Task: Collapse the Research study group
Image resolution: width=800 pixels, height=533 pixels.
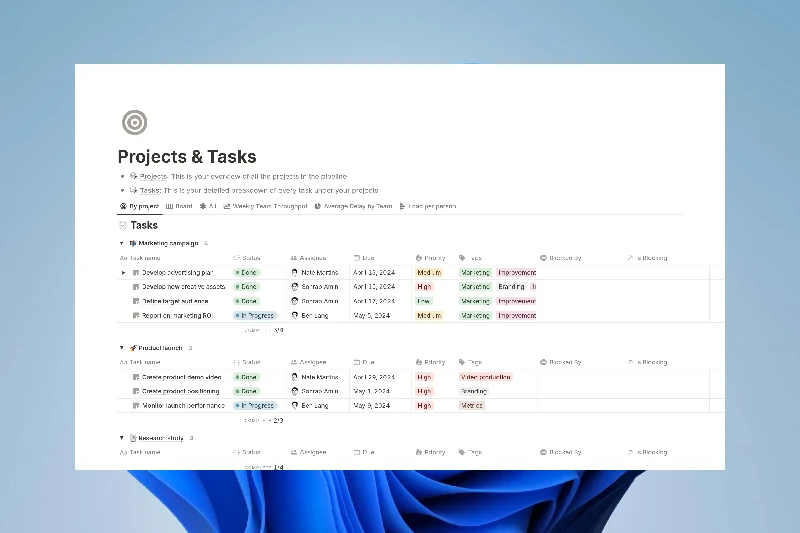Action: (121, 438)
